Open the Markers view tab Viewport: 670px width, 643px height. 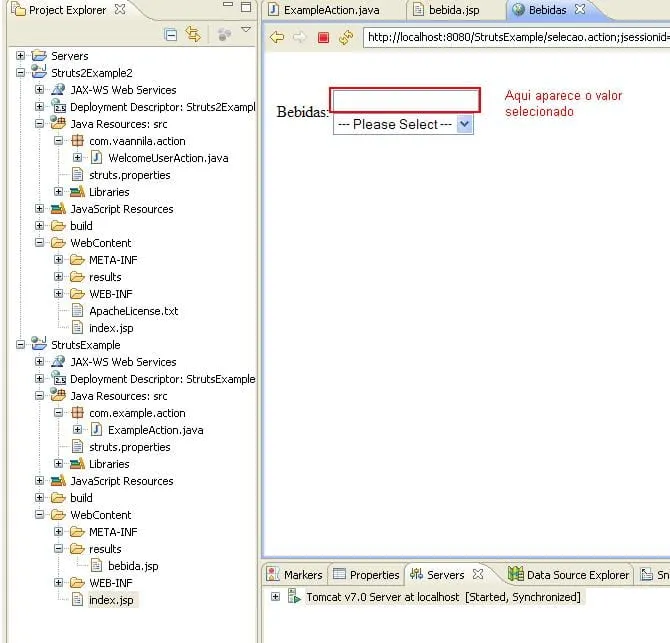pos(294,575)
